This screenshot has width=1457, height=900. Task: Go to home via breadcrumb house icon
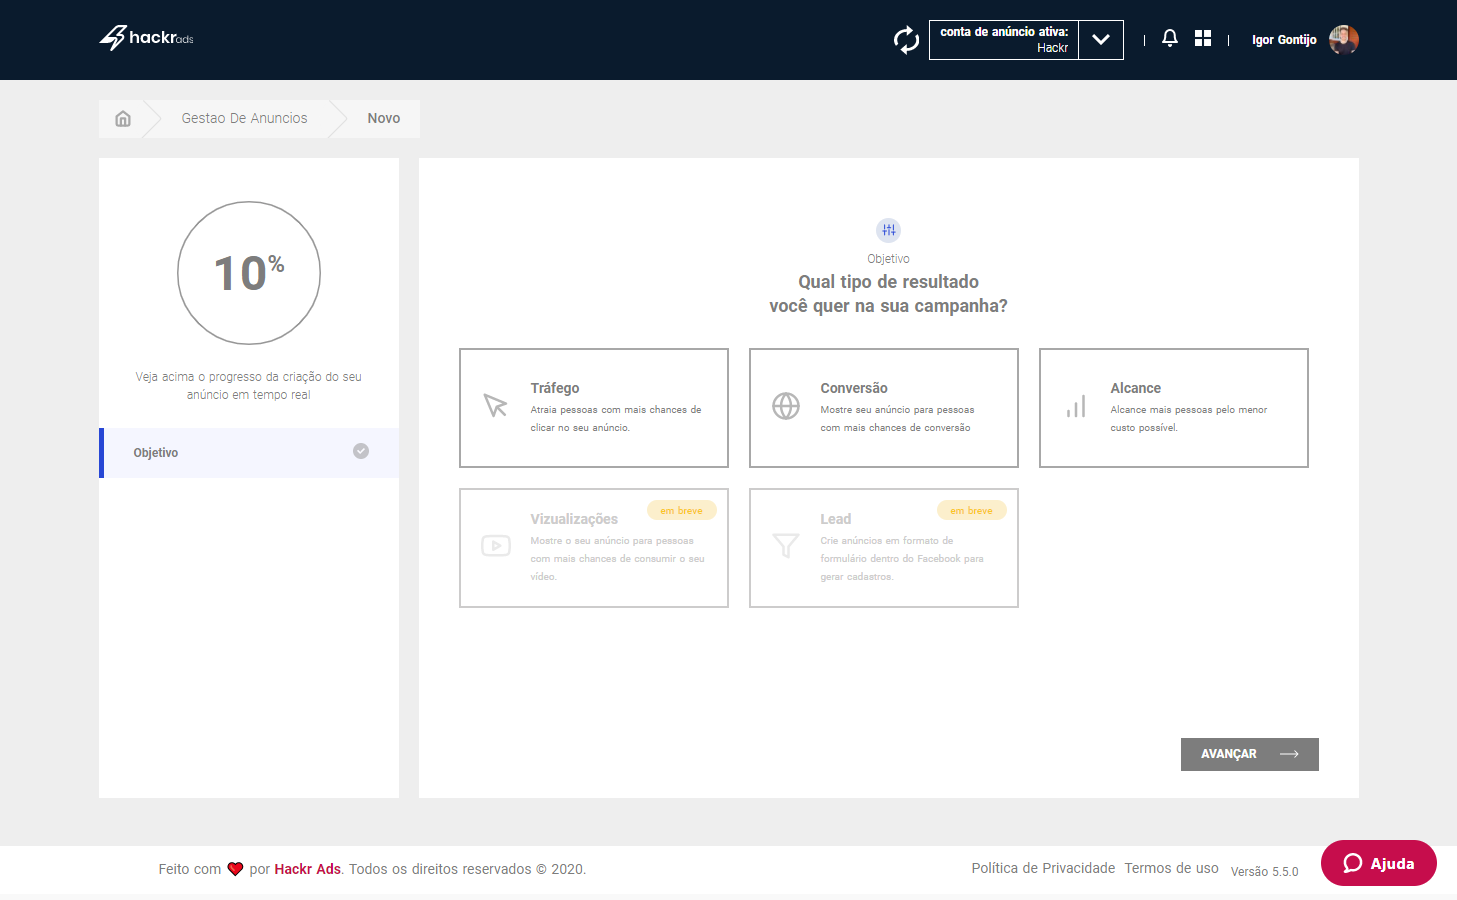click(123, 118)
